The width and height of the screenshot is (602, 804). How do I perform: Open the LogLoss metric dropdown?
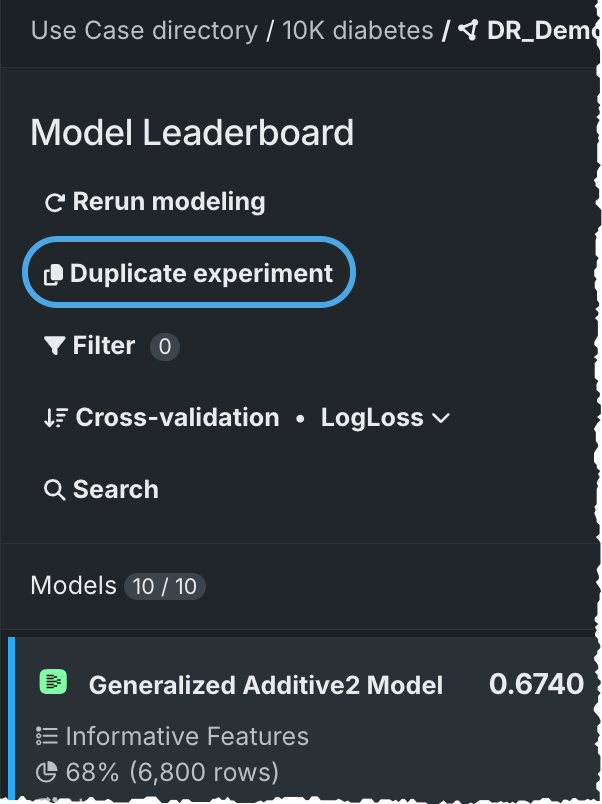pos(385,418)
